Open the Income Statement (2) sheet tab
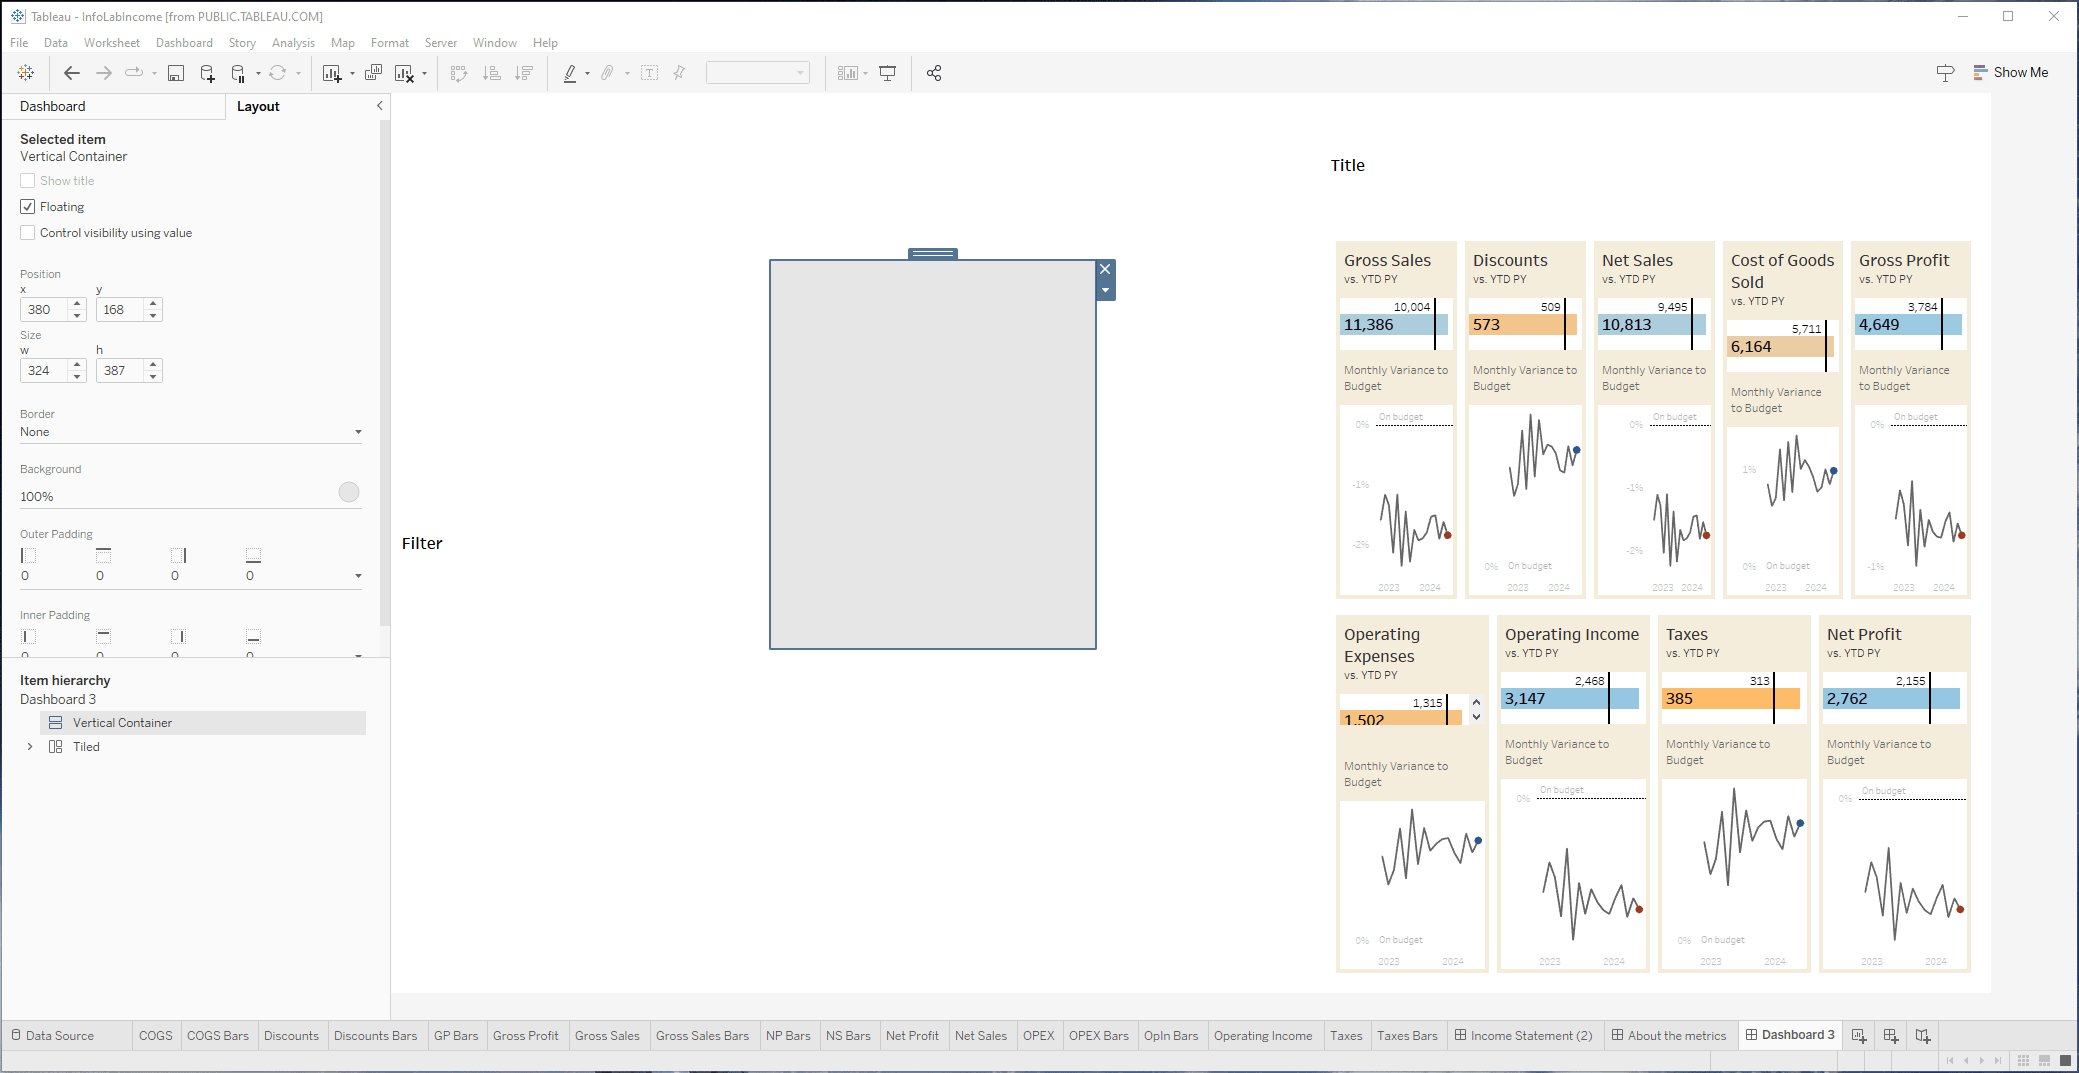Image resolution: width=2079 pixels, height=1073 pixels. tap(1523, 1036)
